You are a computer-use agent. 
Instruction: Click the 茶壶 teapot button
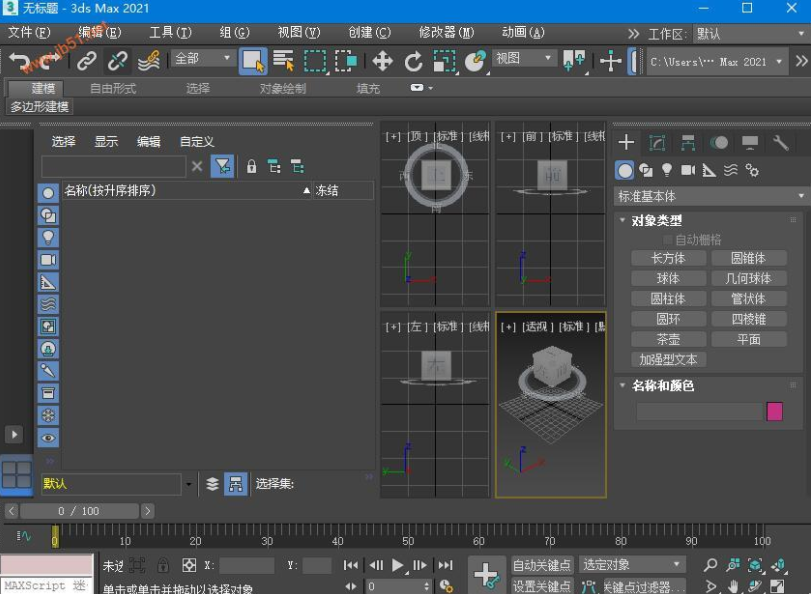(x=668, y=339)
